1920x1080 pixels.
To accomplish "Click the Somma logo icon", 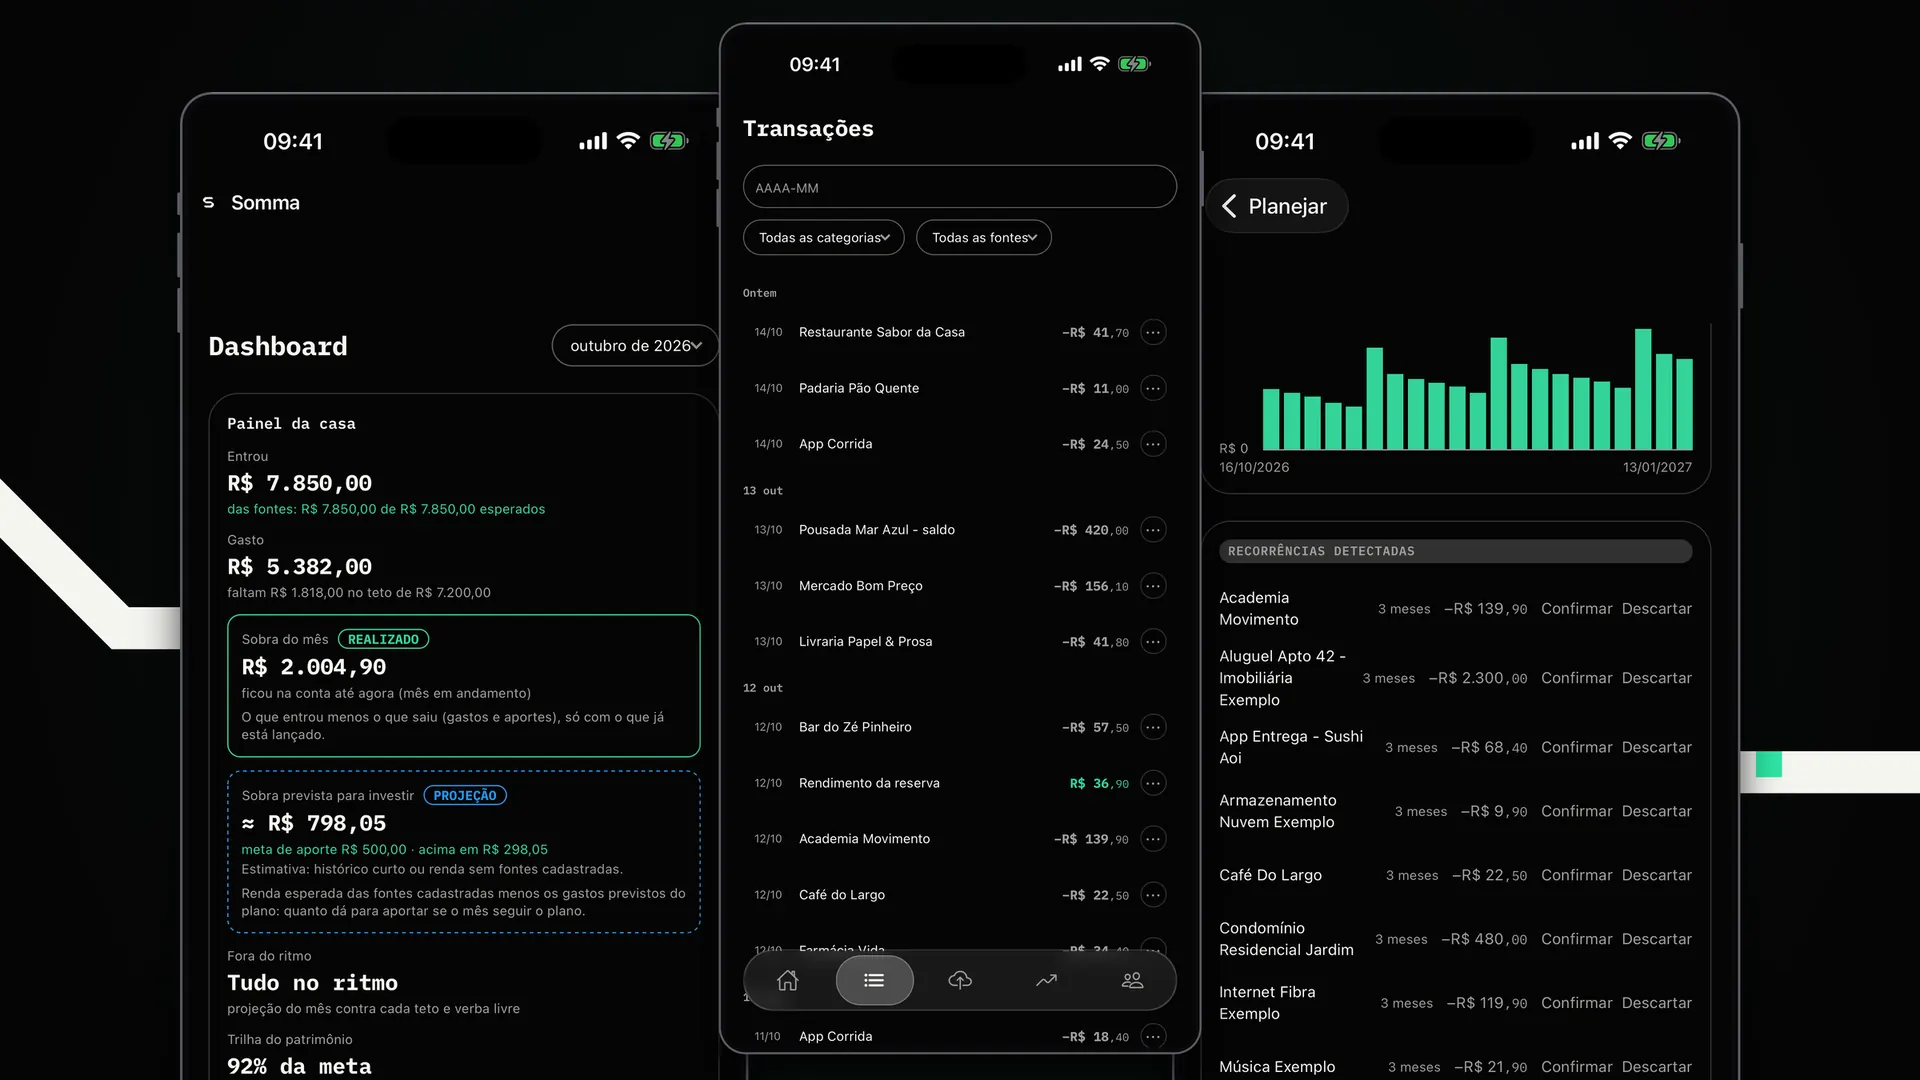I will point(208,202).
